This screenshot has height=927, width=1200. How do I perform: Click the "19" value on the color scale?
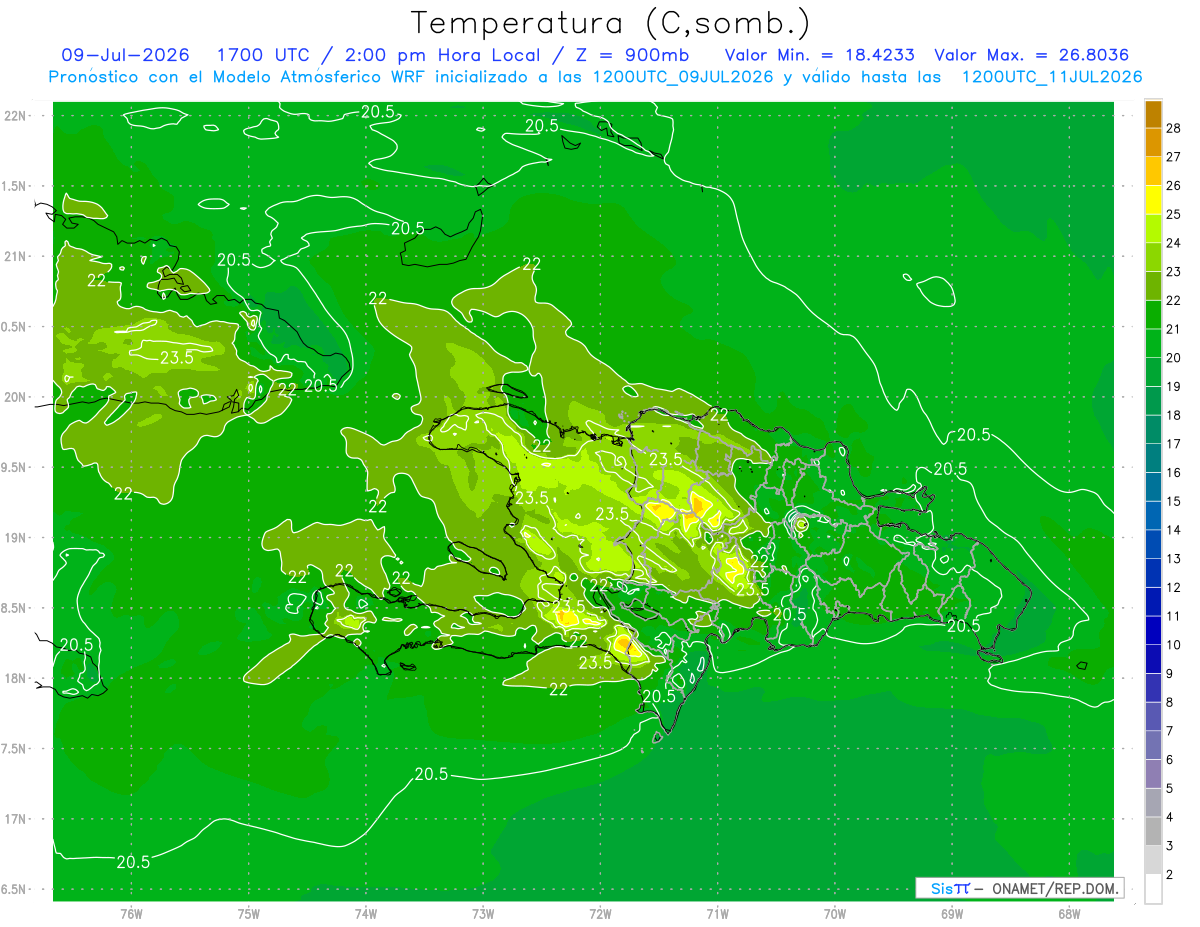click(x=1174, y=386)
